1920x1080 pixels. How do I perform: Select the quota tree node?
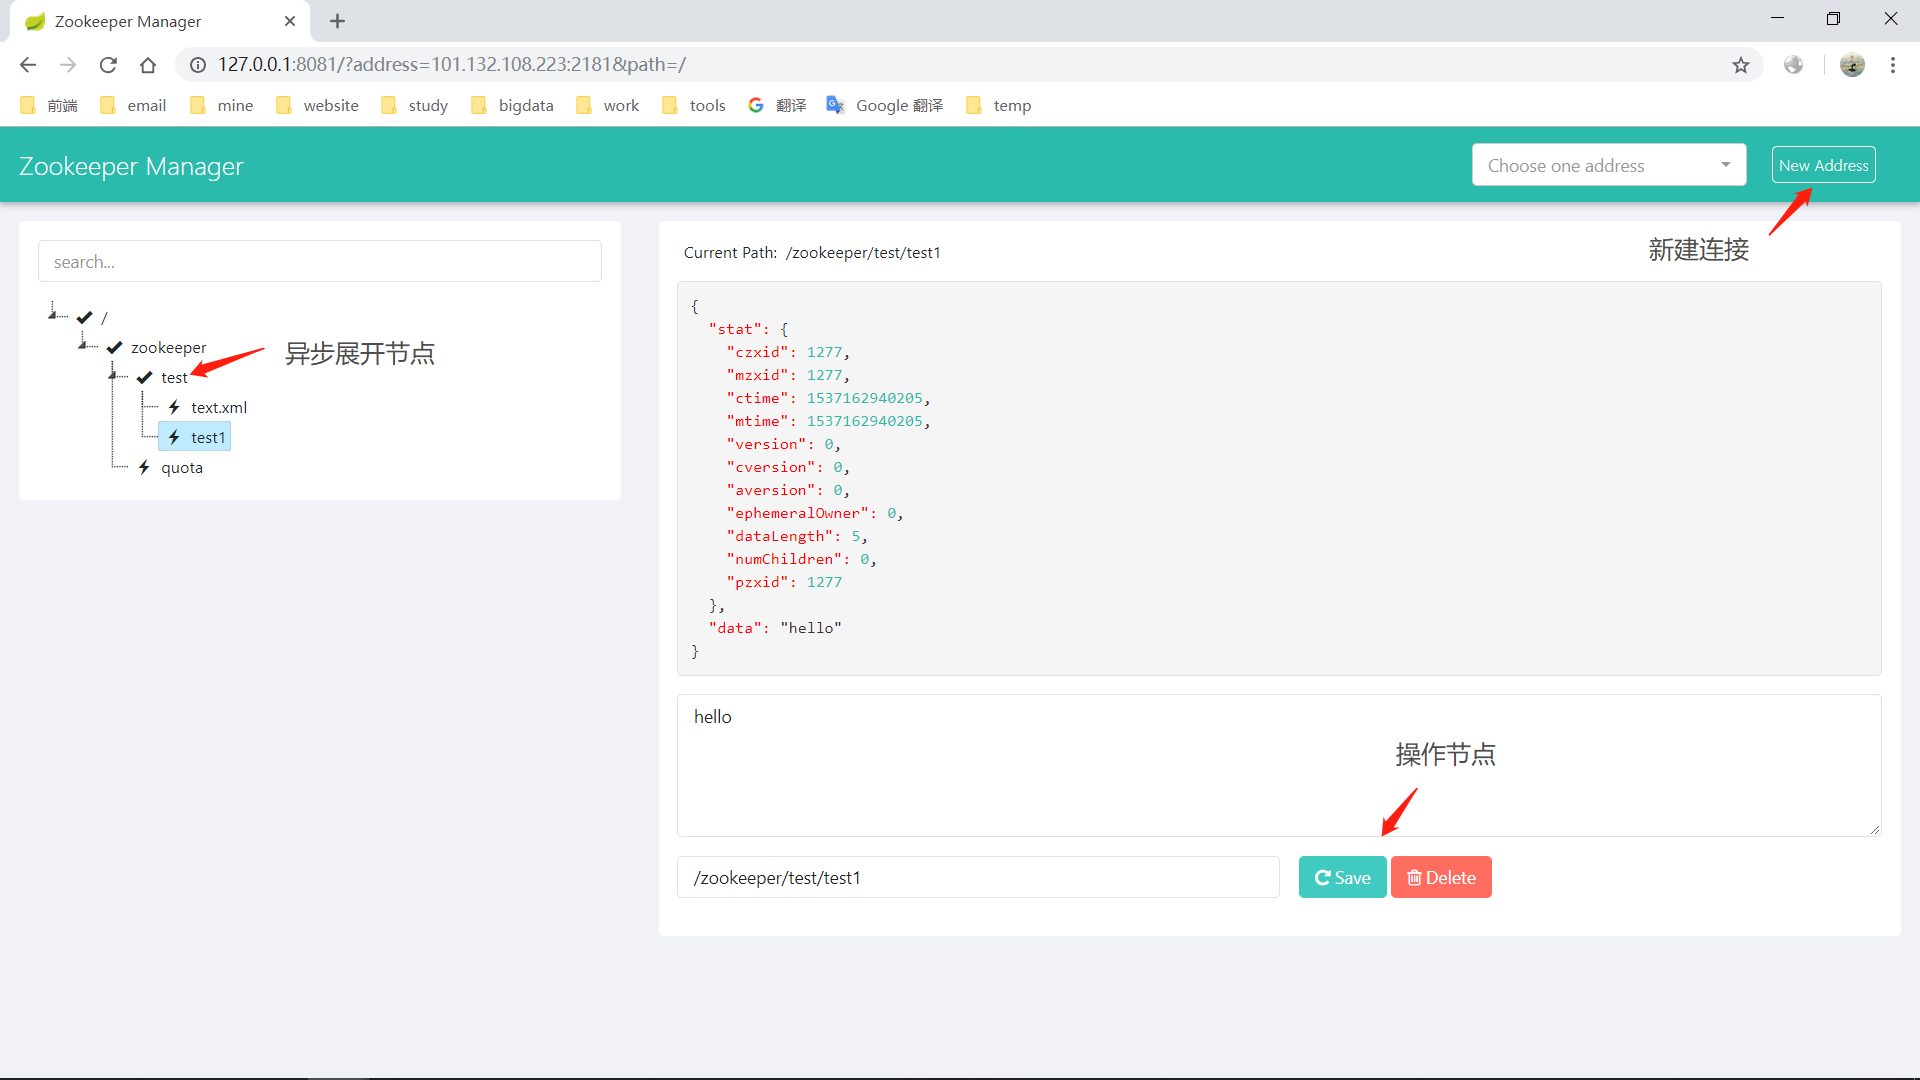tap(182, 468)
